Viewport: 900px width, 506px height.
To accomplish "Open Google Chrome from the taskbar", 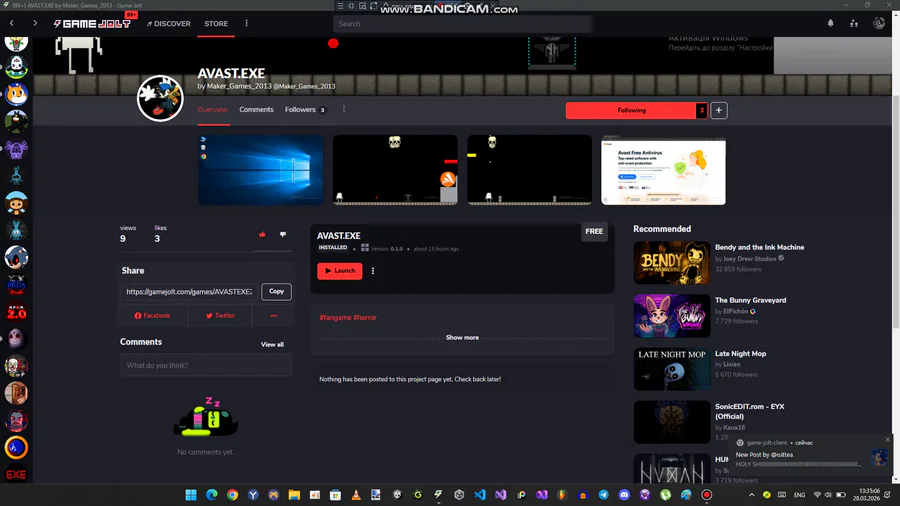I will 232,495.
